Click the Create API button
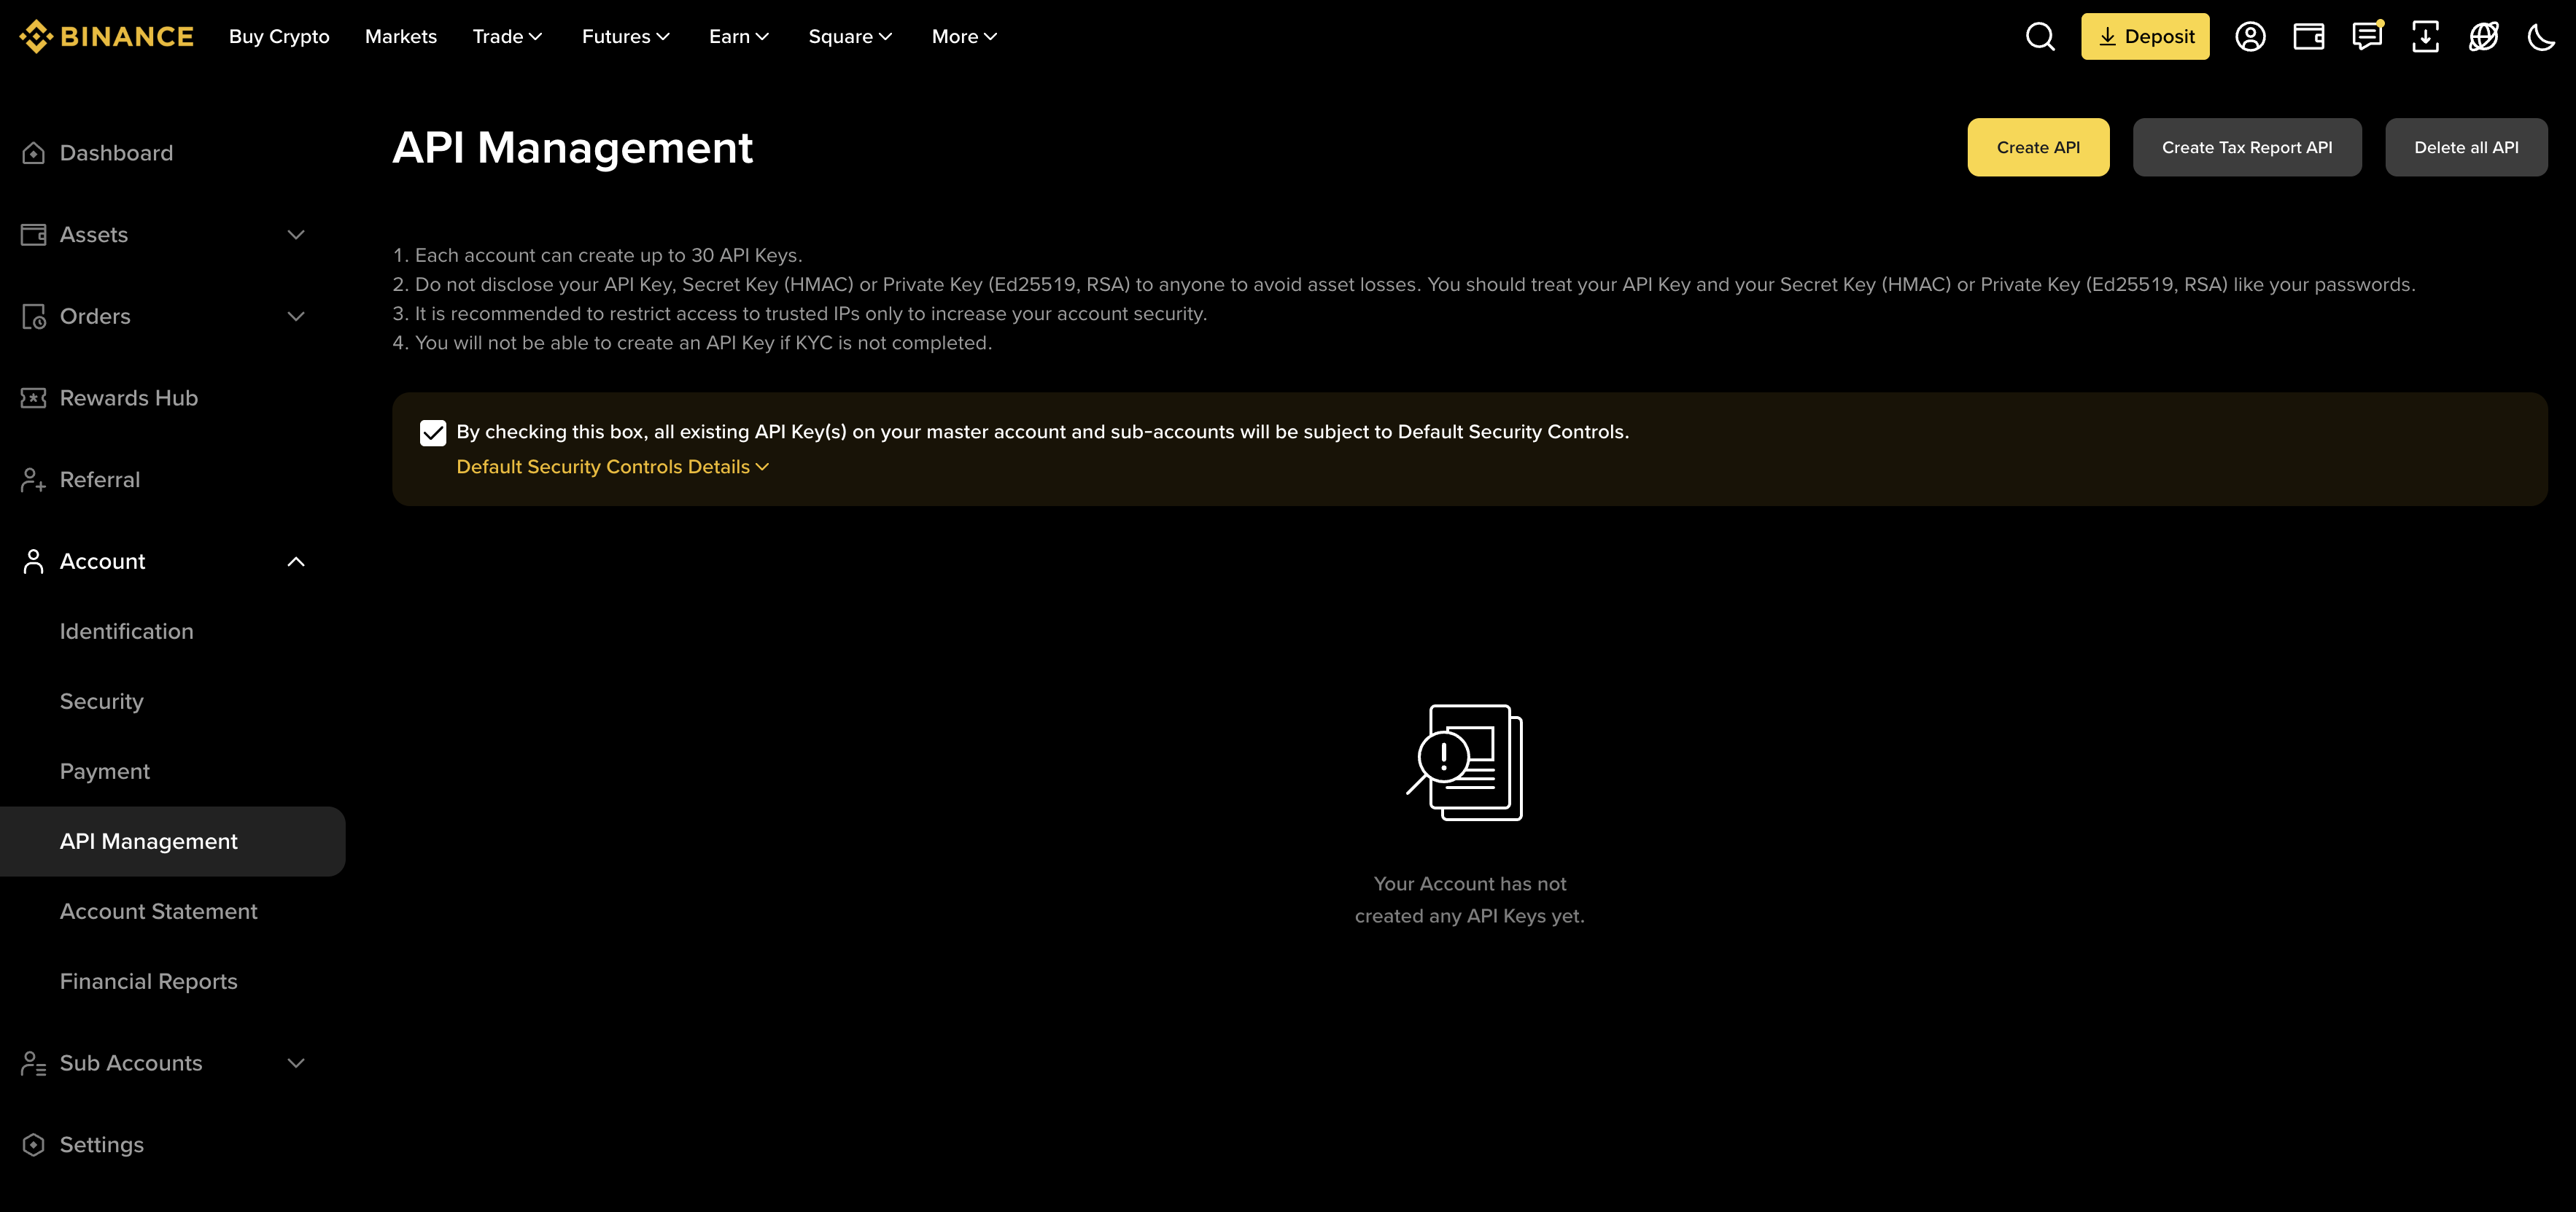Image resolution: width=2576 pixels, height=1212 pixels. coord(2038,147)
